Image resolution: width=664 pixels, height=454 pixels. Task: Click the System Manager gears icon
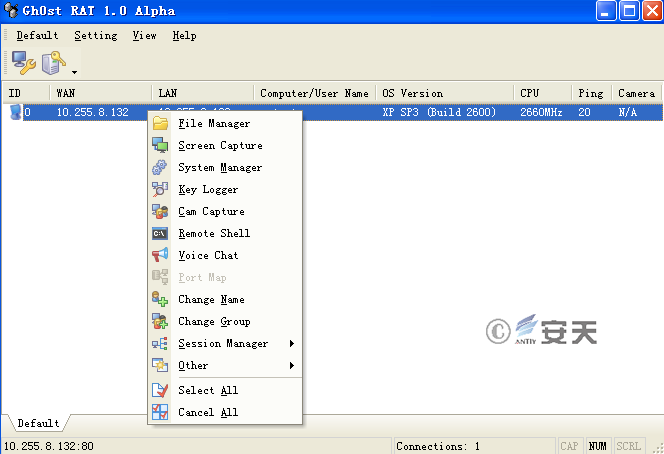(x=160, y=167)
